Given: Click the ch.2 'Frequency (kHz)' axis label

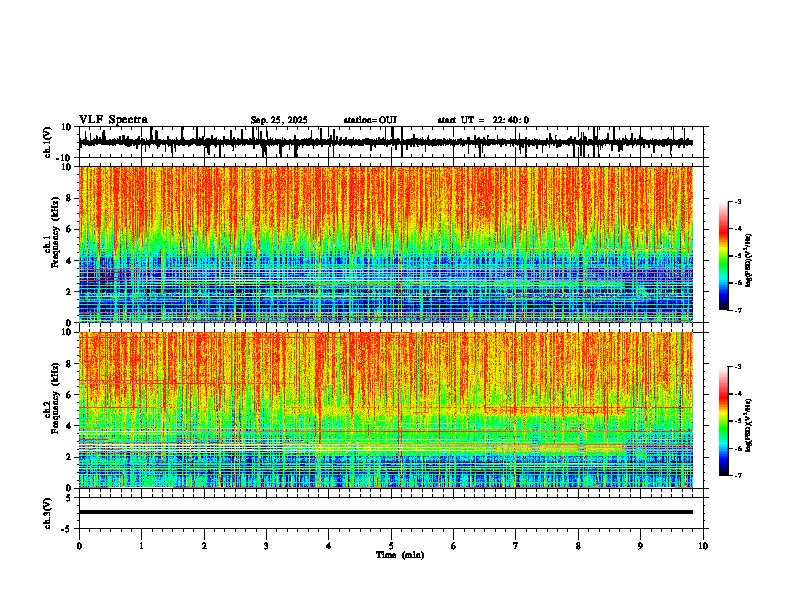Looking at the screenshot, I should tap(53, 397).
